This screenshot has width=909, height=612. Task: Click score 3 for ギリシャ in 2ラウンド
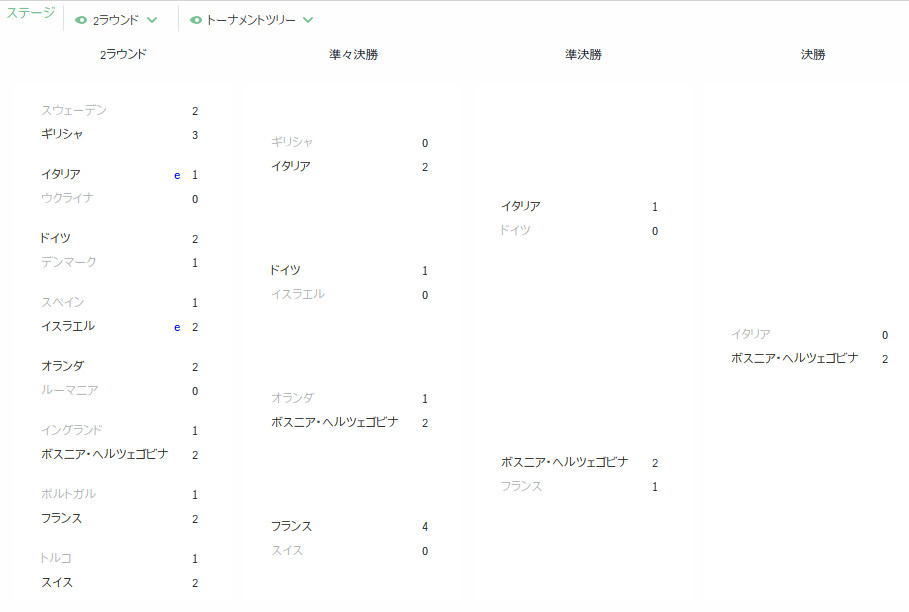pyautogui.click(x=195, y=135)
